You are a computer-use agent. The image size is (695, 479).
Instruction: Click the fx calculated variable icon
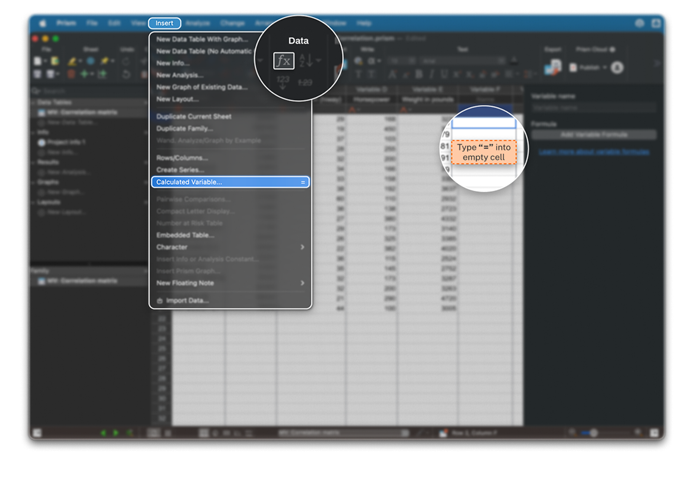pyautogui.click(x=284, y=61)
